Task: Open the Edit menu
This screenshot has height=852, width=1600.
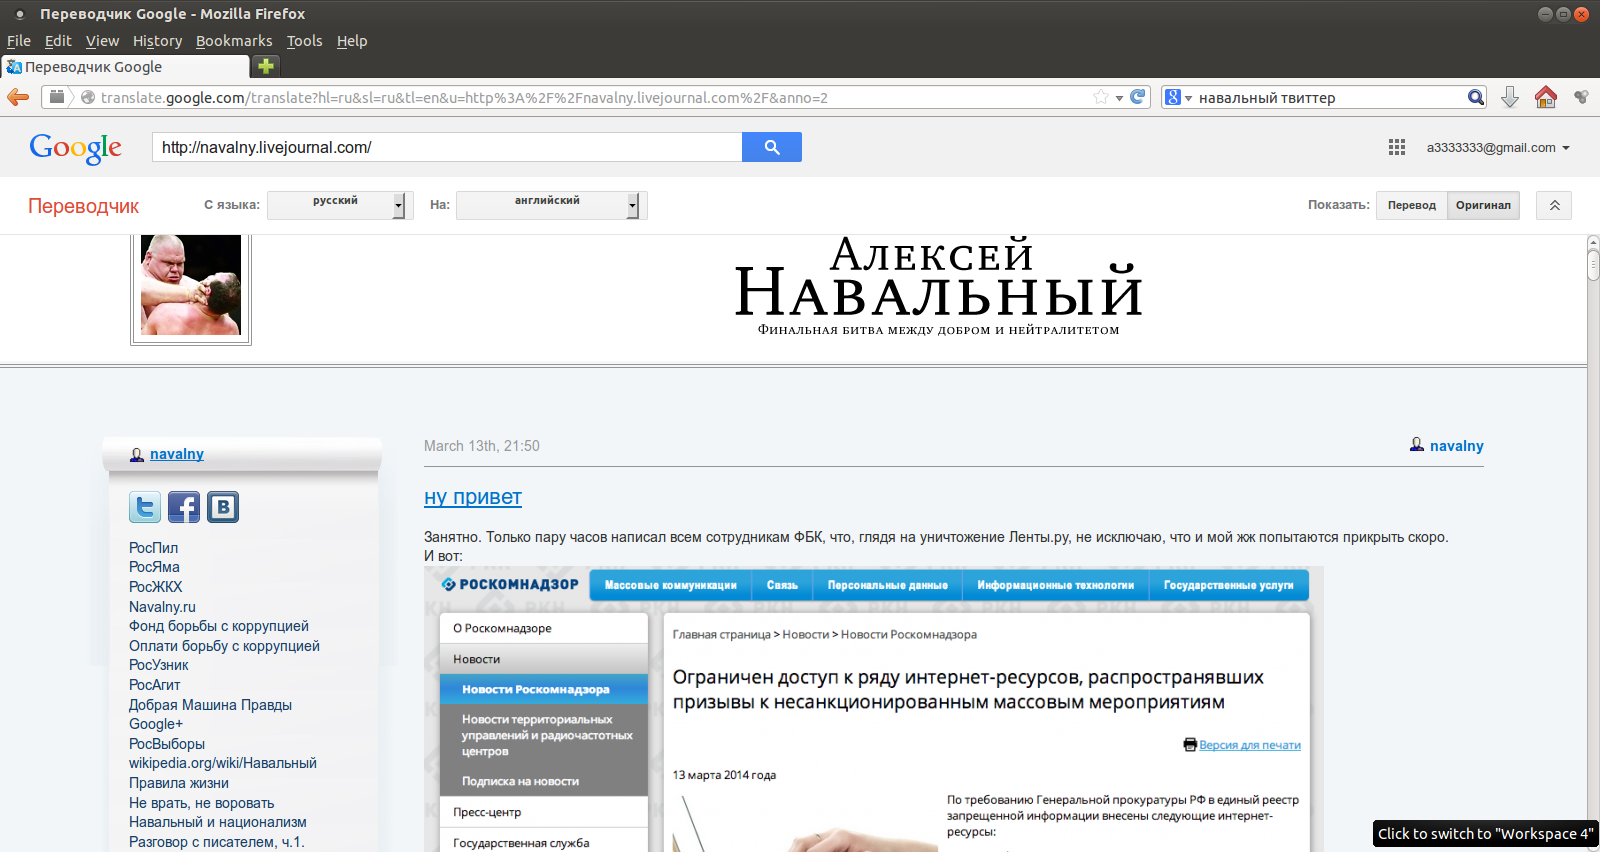Action: [58, 41]
